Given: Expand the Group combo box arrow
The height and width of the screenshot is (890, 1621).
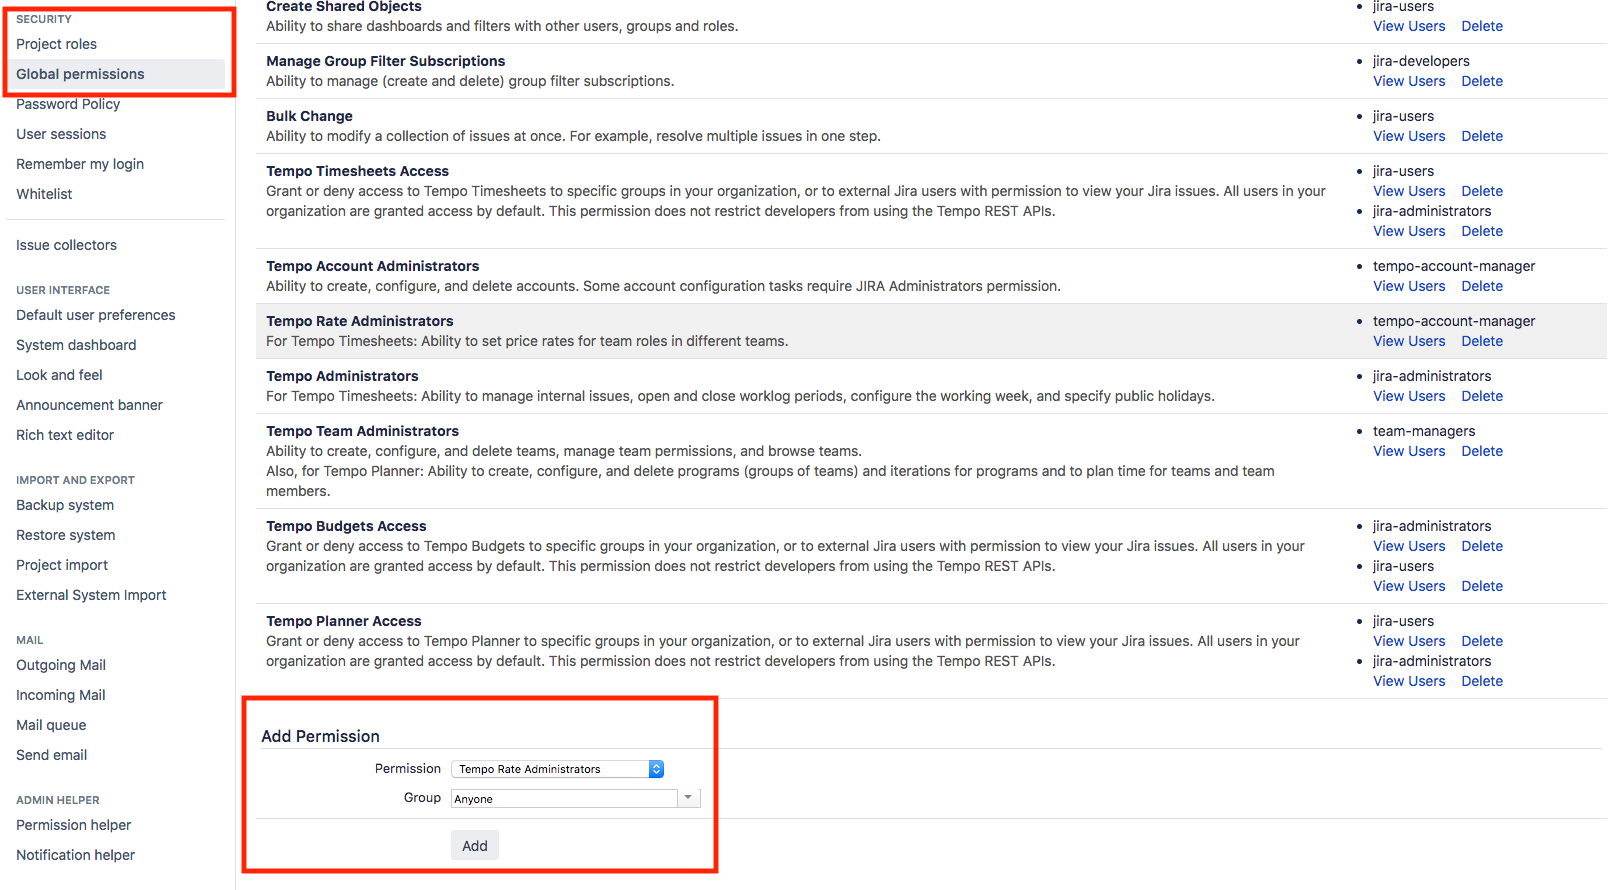Looking at the screenshot, I should point(688,798).
